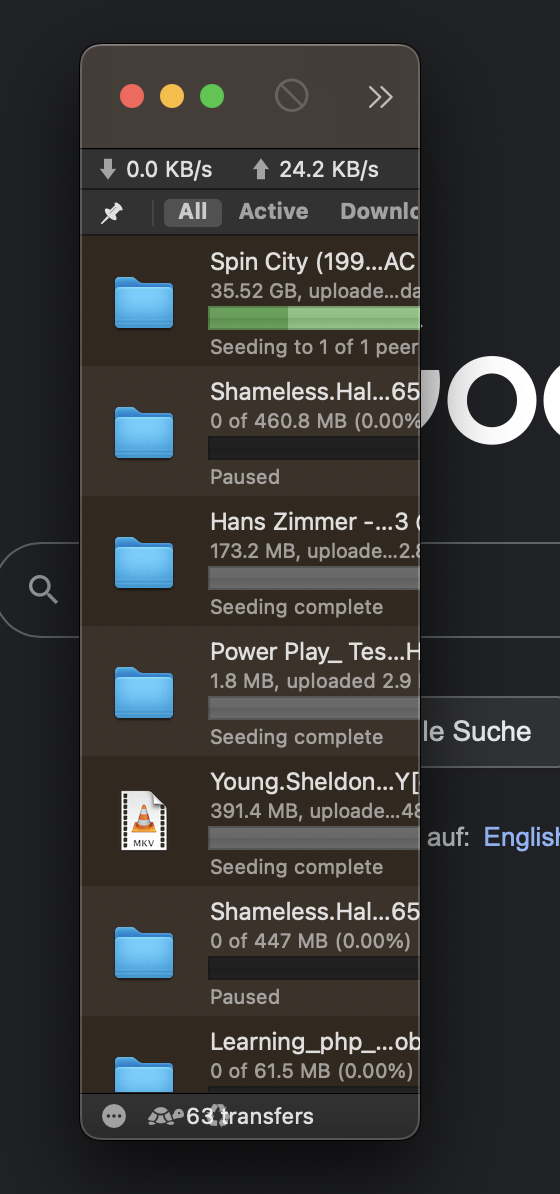Select the Young.Sheldon transfer title
The width and height of the screenshot is (560, 1194).
[x=314, y=781]
